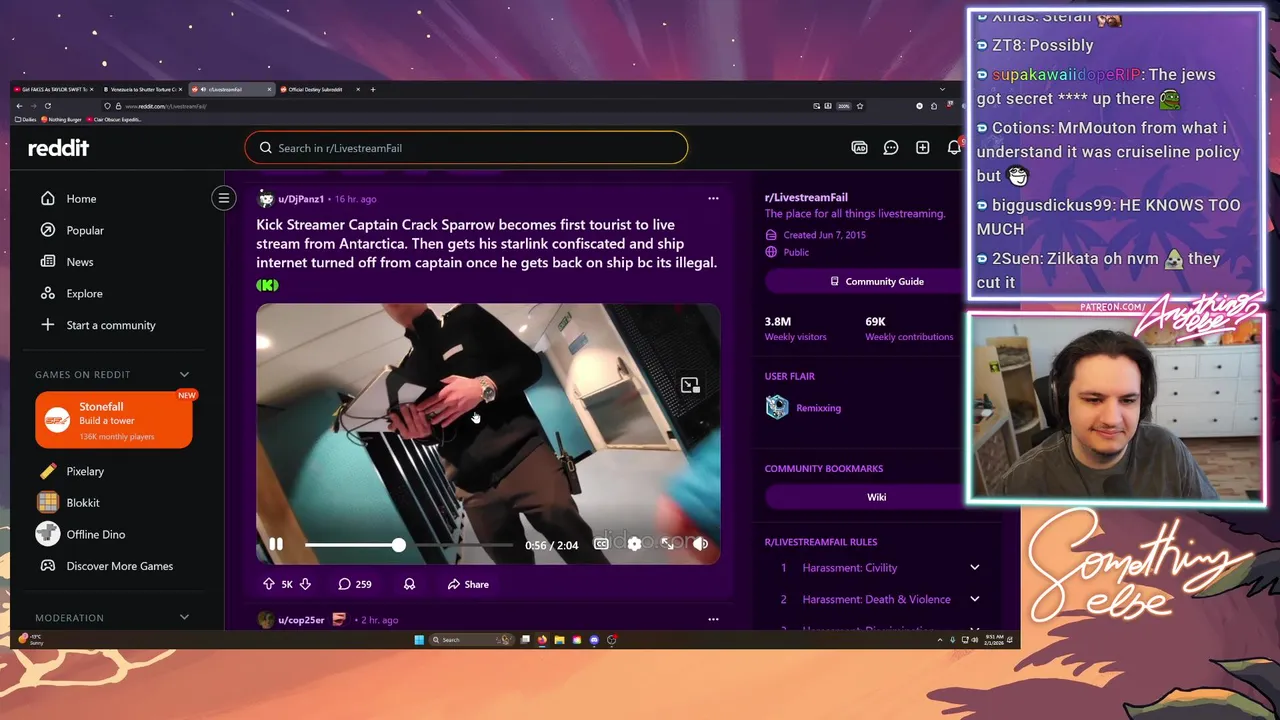1280x720 pixels.
Task: Mute the video volume
Action: point(700,544)
